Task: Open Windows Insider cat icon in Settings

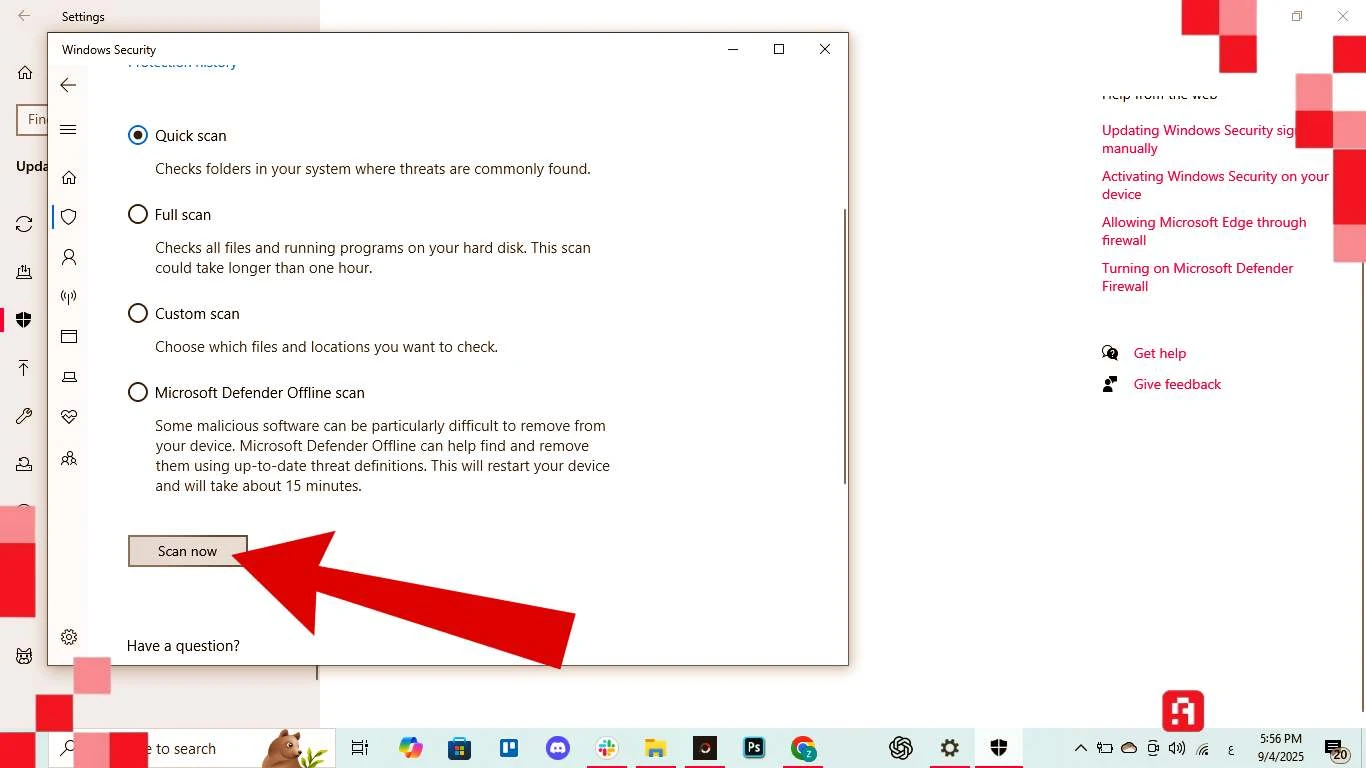Action: point(24,656)
